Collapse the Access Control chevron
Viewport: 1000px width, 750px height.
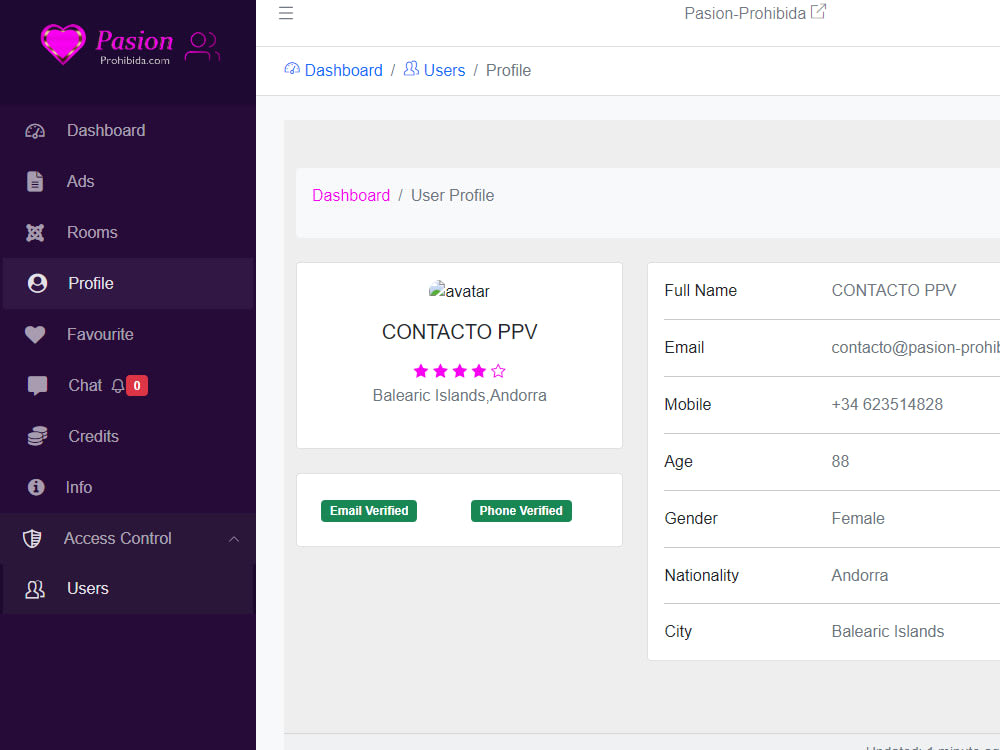point(234,539)
